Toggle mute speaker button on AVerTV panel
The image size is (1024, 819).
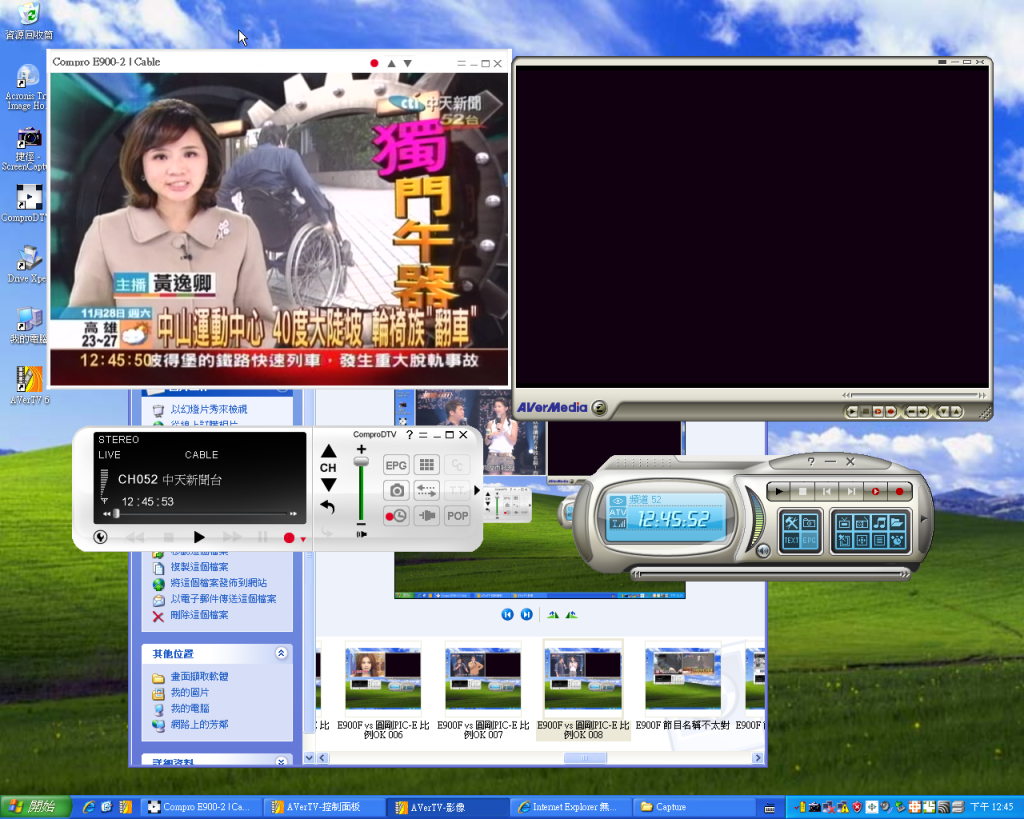tap(763, 551)
